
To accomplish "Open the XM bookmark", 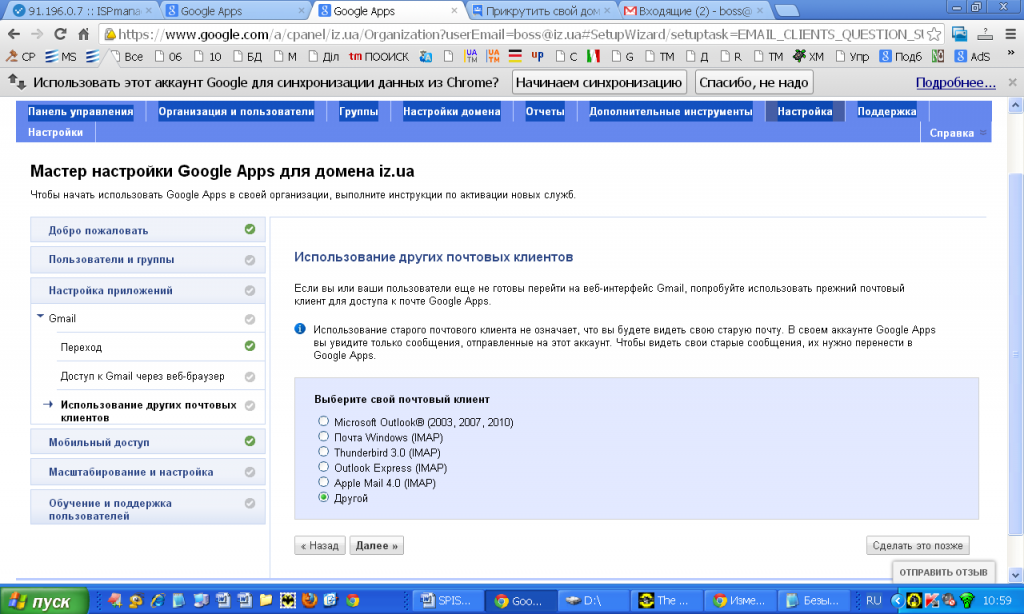I will click(x=808, y=57).
